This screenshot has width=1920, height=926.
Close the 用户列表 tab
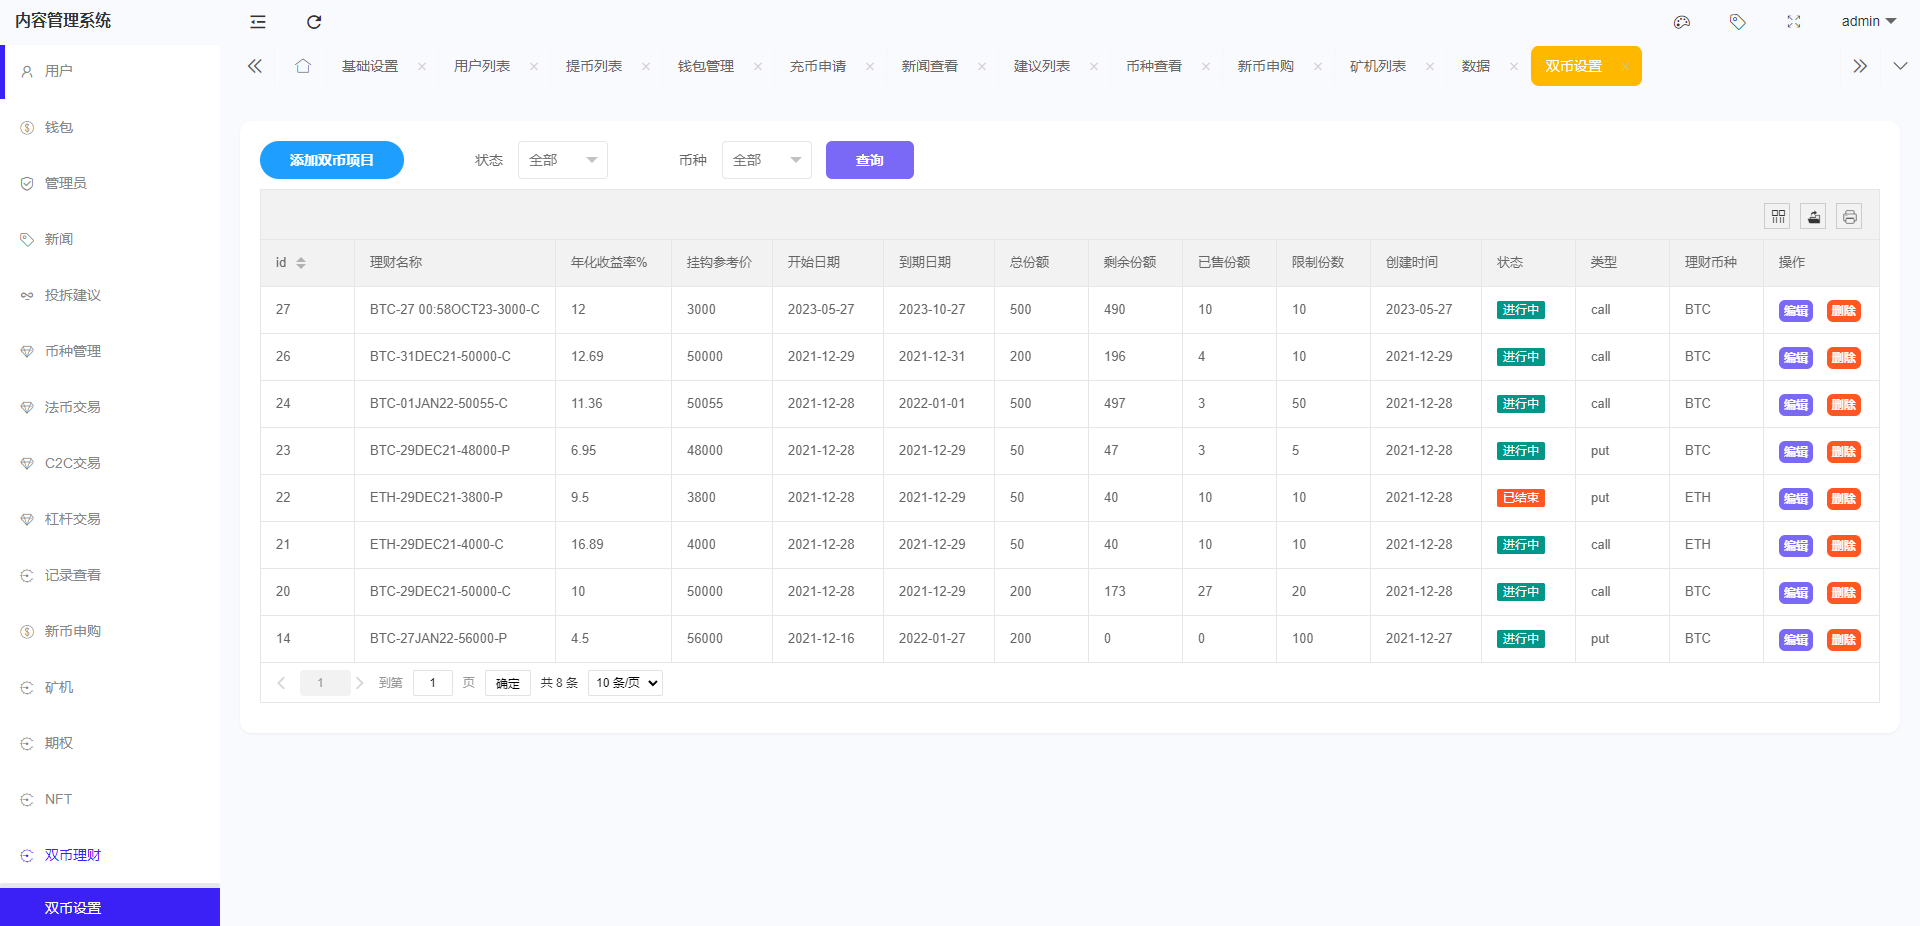click(x=534, y=67)
